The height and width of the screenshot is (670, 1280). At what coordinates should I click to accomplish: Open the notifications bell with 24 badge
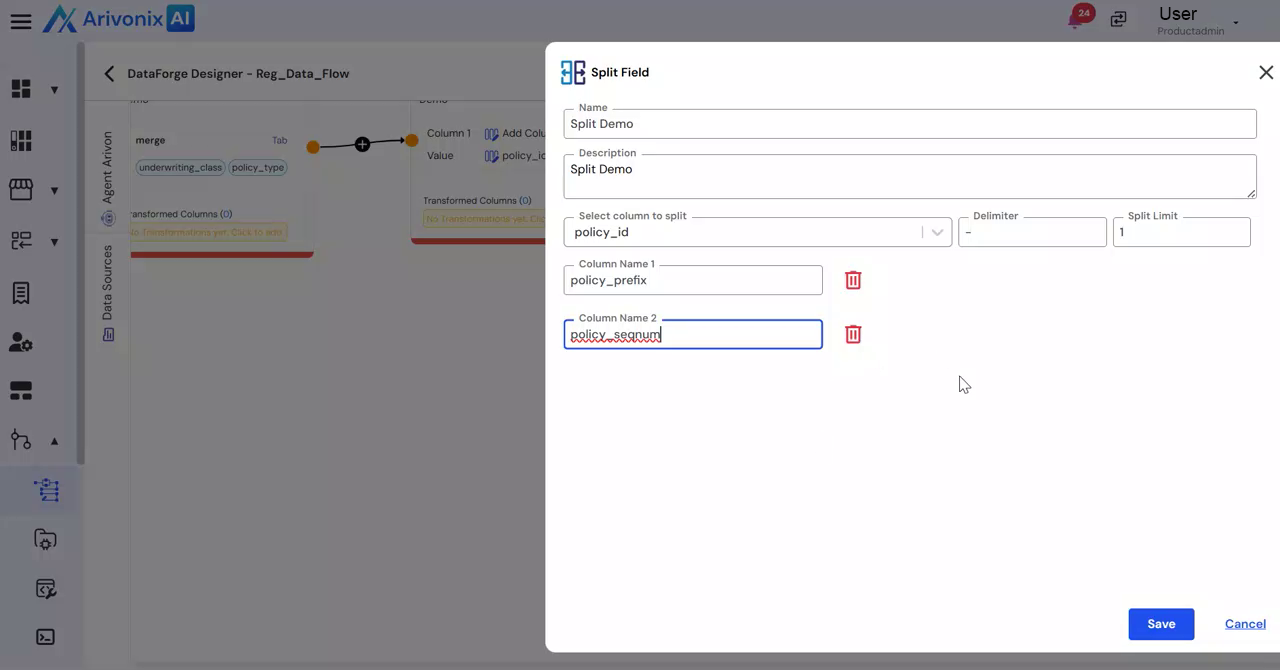[1078, 18]
